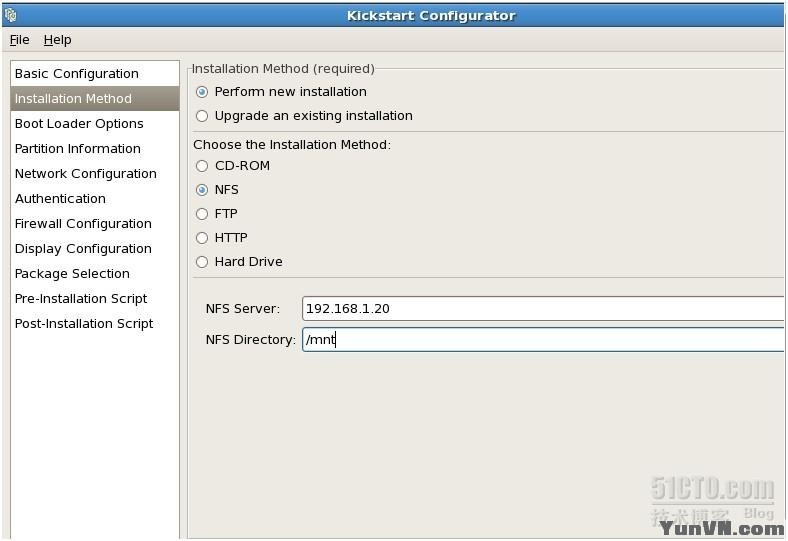This screenshot has height=541, width=788.
Task: Open the File menu
Action: (19, 40)
